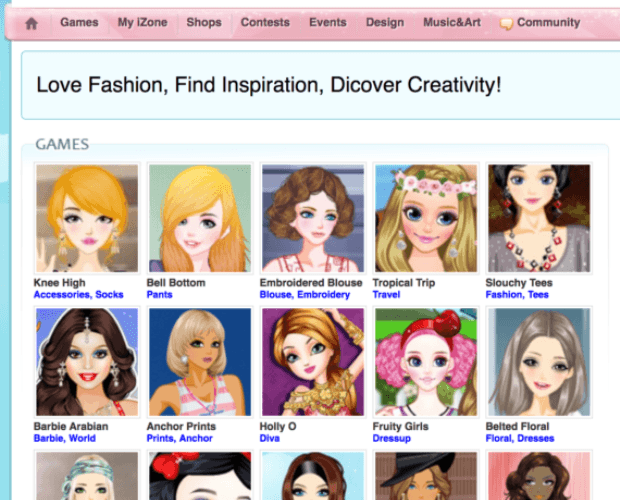Open the Shops menu item
620x500 pixels.
[204, 23]
